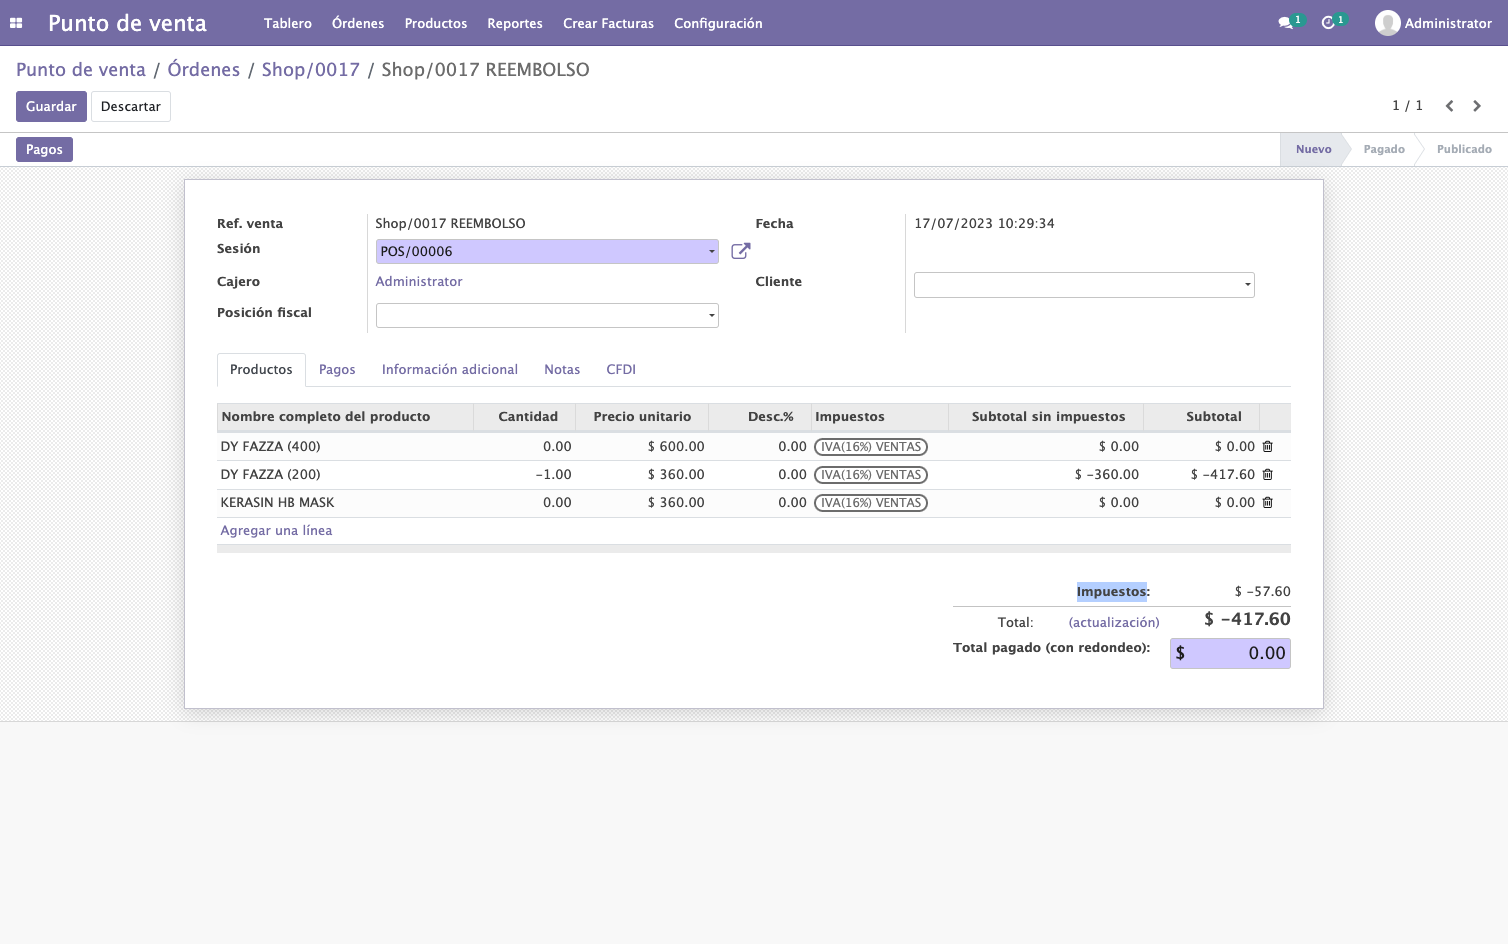
Task: Open the apps grid menu icon
Action: pos(16,23)
